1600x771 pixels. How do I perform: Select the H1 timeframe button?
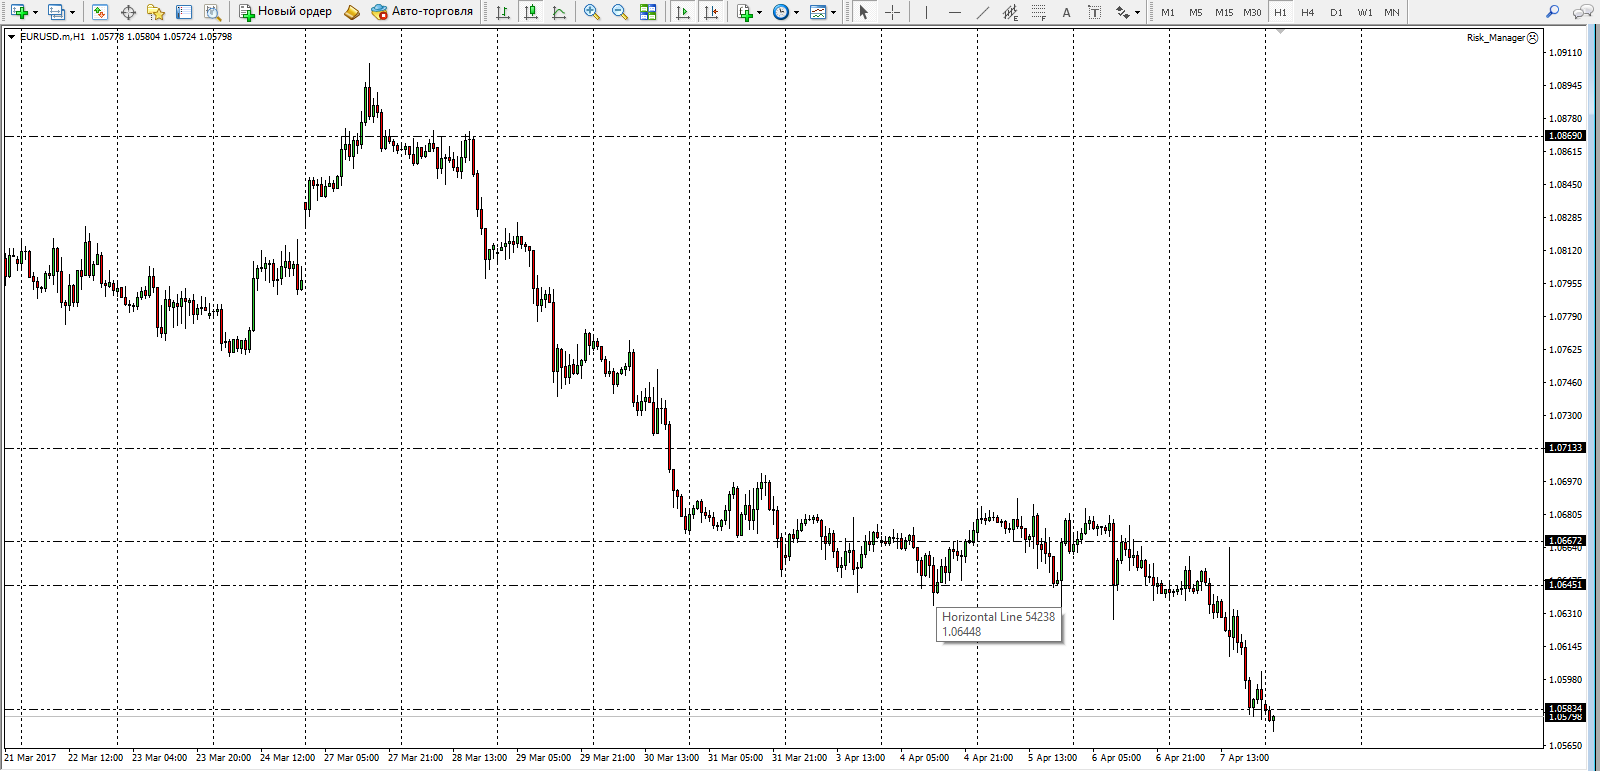1280,12
